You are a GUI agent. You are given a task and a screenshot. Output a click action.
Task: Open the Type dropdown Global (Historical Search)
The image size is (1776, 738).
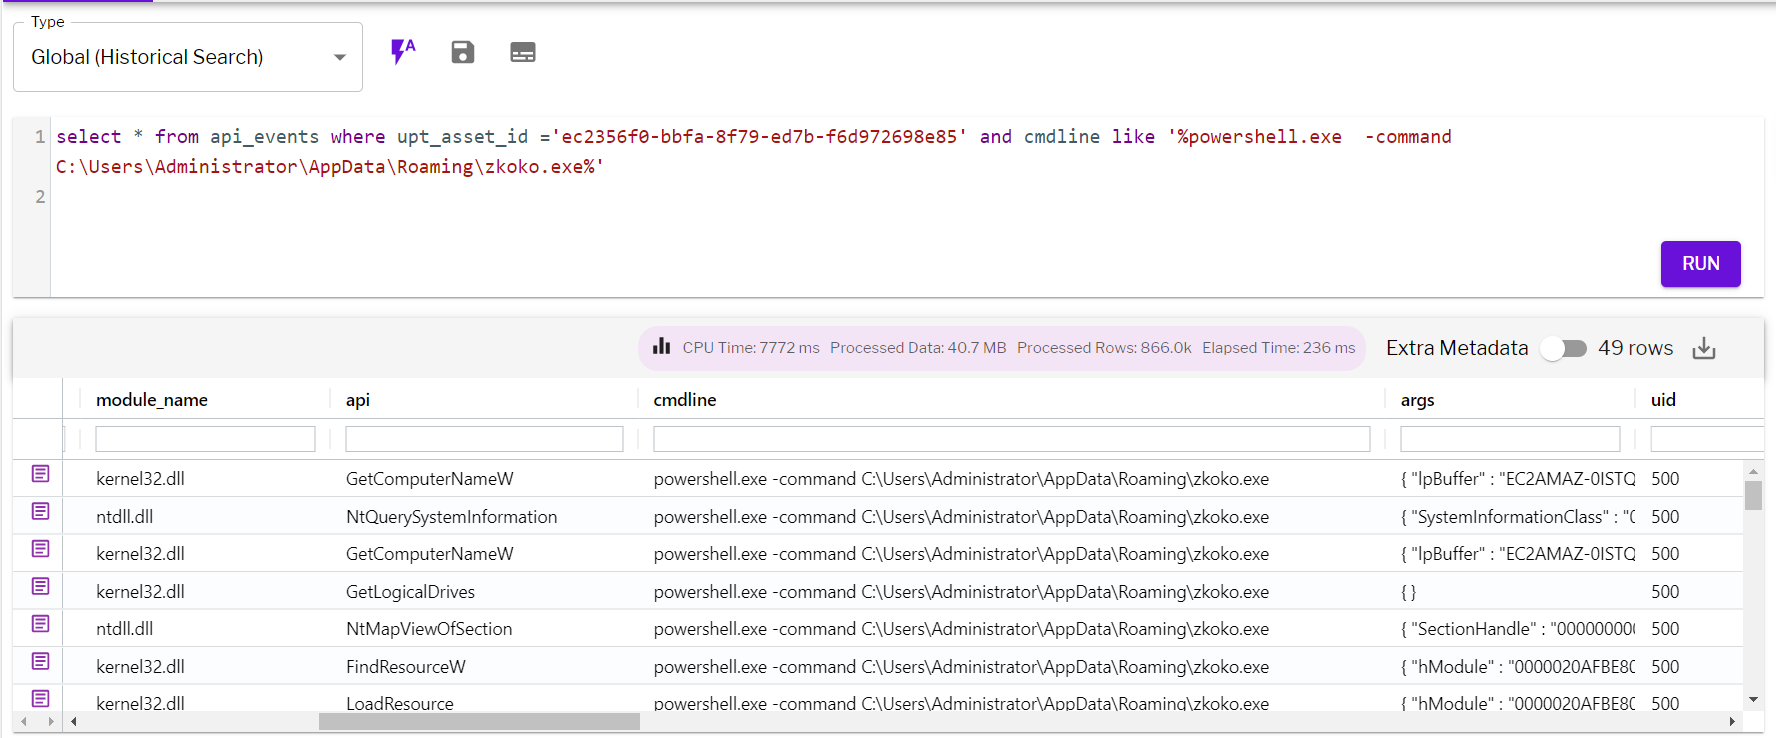coord(188,57)
